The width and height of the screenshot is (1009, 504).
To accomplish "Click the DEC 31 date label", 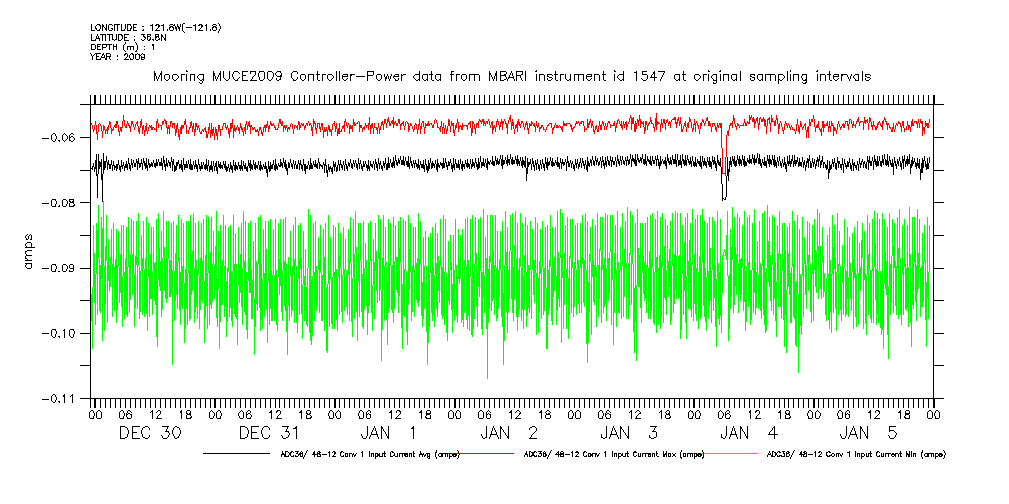I will 270,433.
